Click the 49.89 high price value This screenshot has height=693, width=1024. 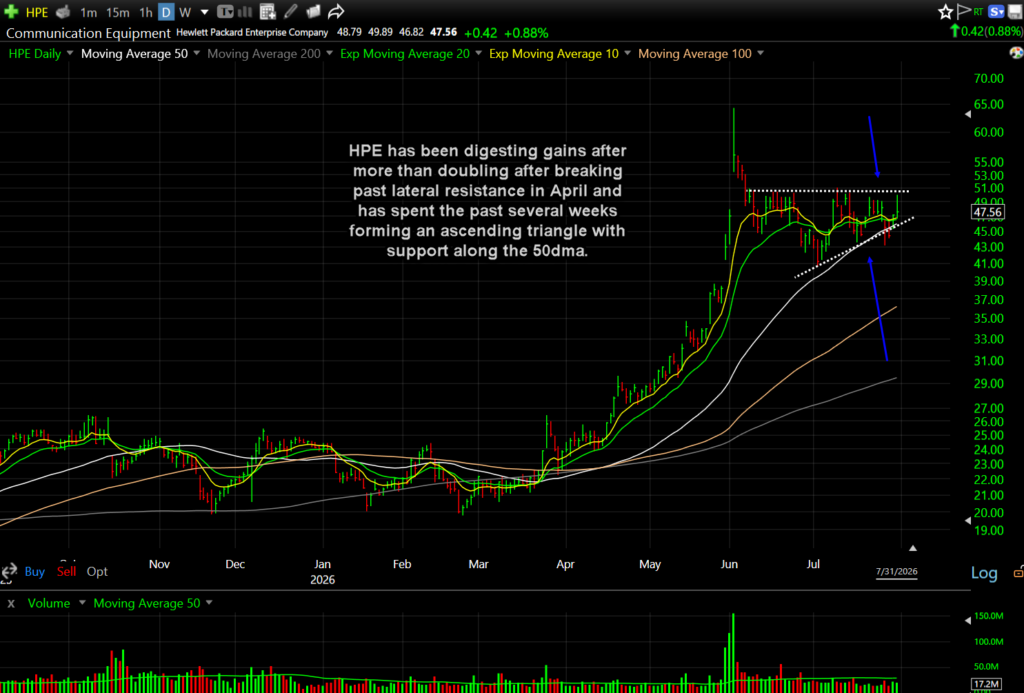click(380, 33)
